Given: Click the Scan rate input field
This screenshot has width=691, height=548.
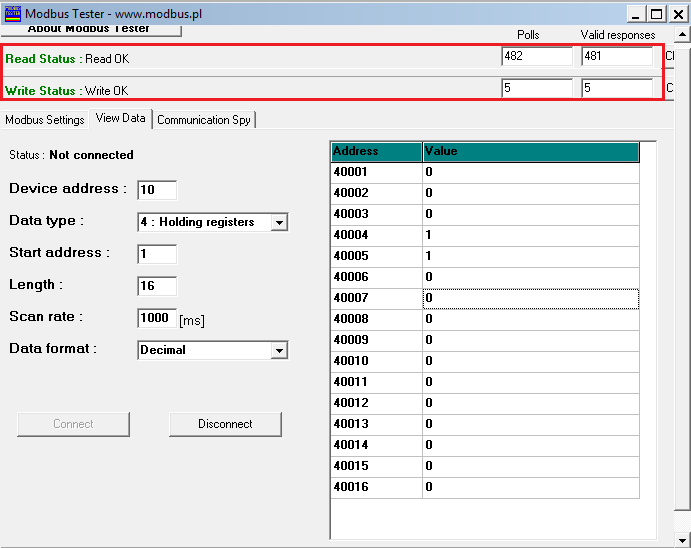Looking at the screenshot, I should coord(157,318).
